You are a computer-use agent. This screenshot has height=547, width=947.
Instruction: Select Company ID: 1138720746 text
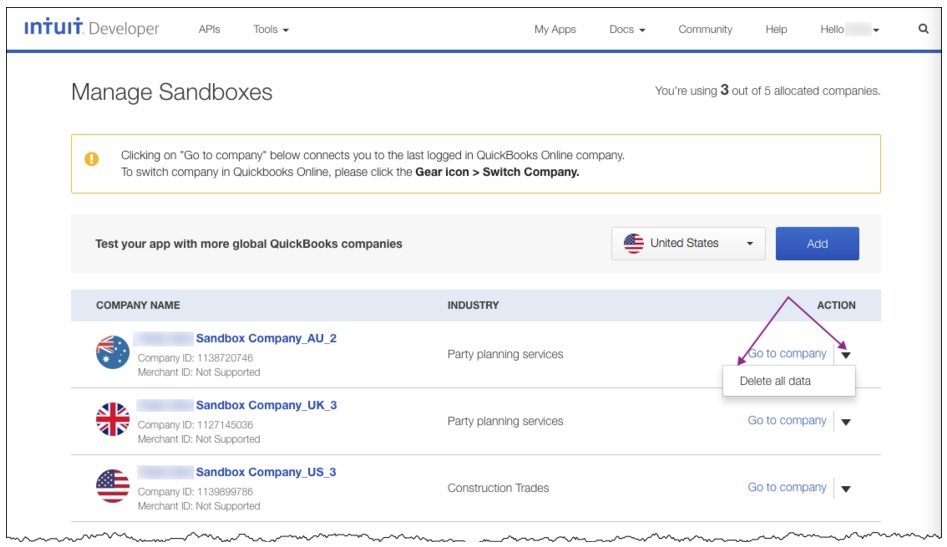[x=195, y=357]
